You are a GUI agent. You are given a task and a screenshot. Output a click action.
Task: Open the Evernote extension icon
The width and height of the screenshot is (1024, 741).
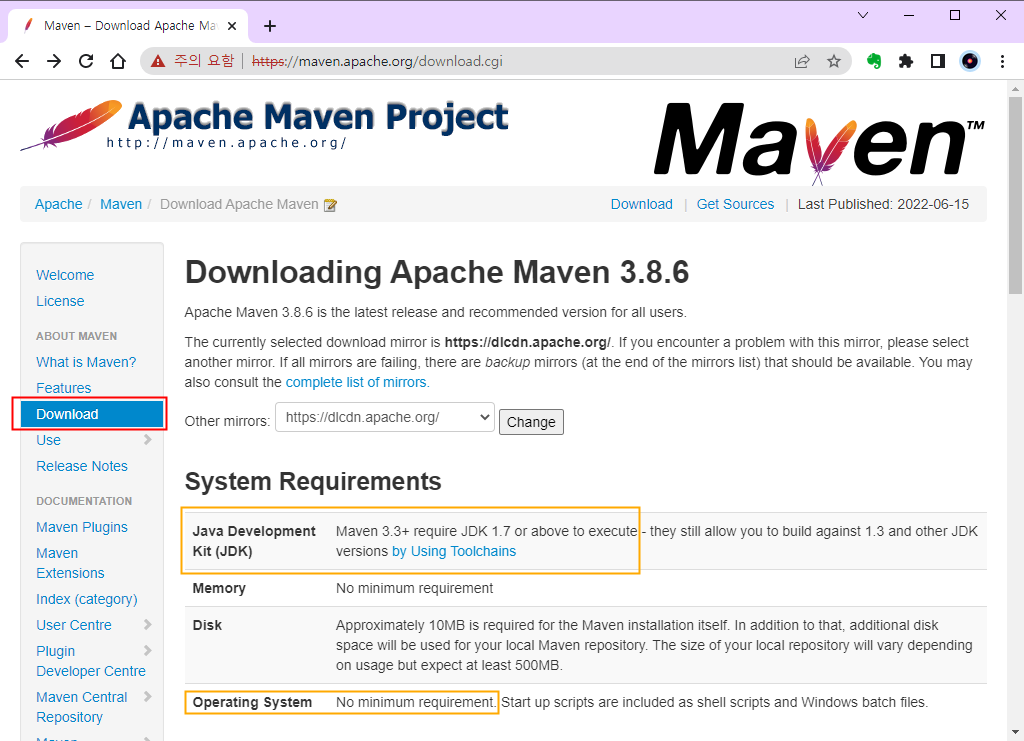pyautogui.click(x=874, y=61)
